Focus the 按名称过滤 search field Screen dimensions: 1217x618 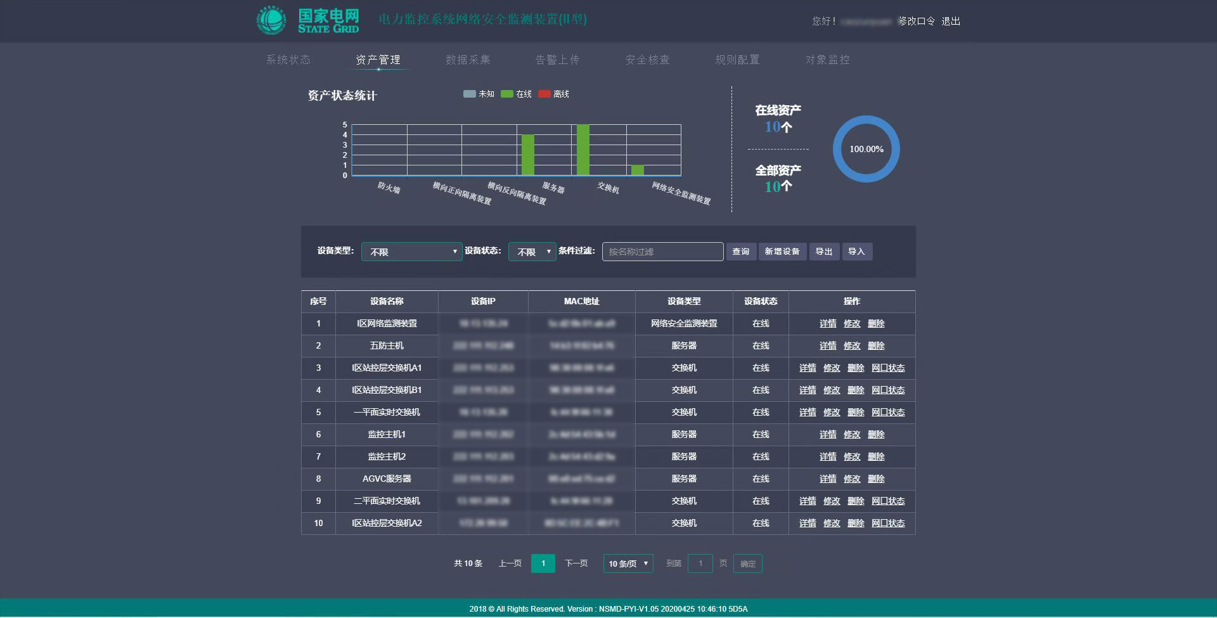[x=662, y=252]
